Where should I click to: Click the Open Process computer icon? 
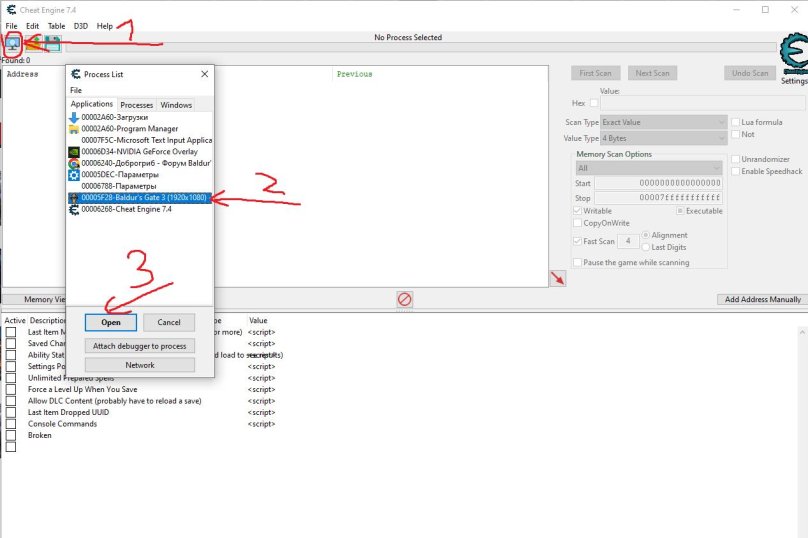[13, 44]
